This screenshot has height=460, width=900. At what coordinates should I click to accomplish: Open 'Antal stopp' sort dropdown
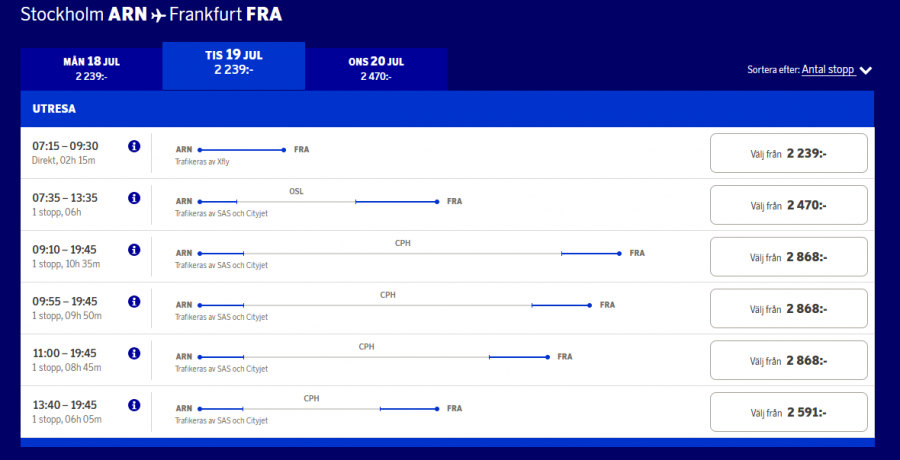coord(827,70)
